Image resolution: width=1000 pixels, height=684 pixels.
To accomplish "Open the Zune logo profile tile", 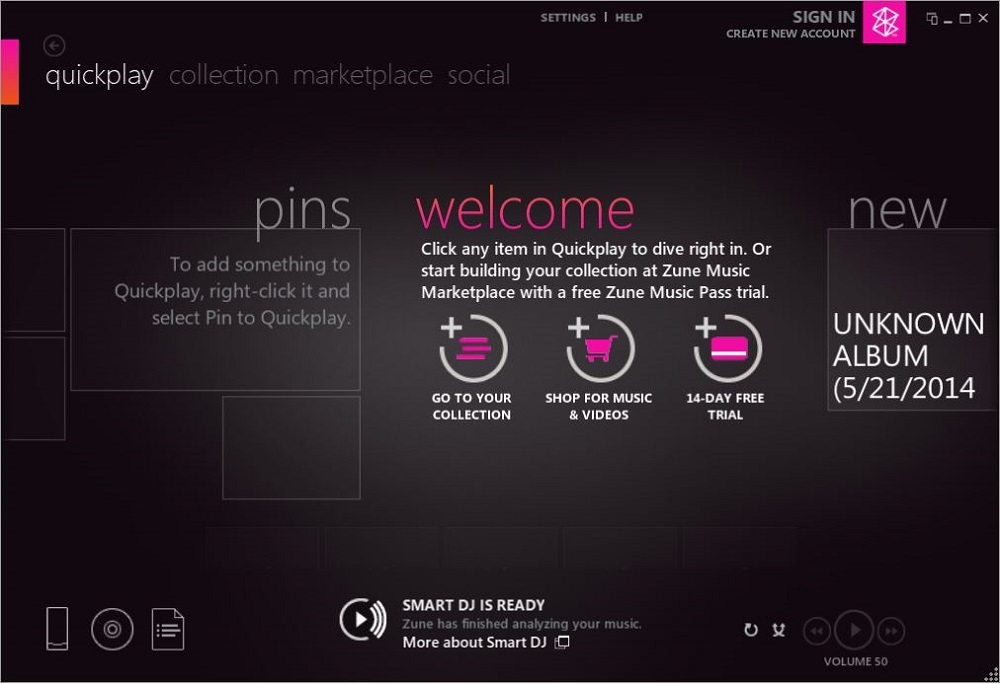I will pyautogui.click(x=884, y=22).
